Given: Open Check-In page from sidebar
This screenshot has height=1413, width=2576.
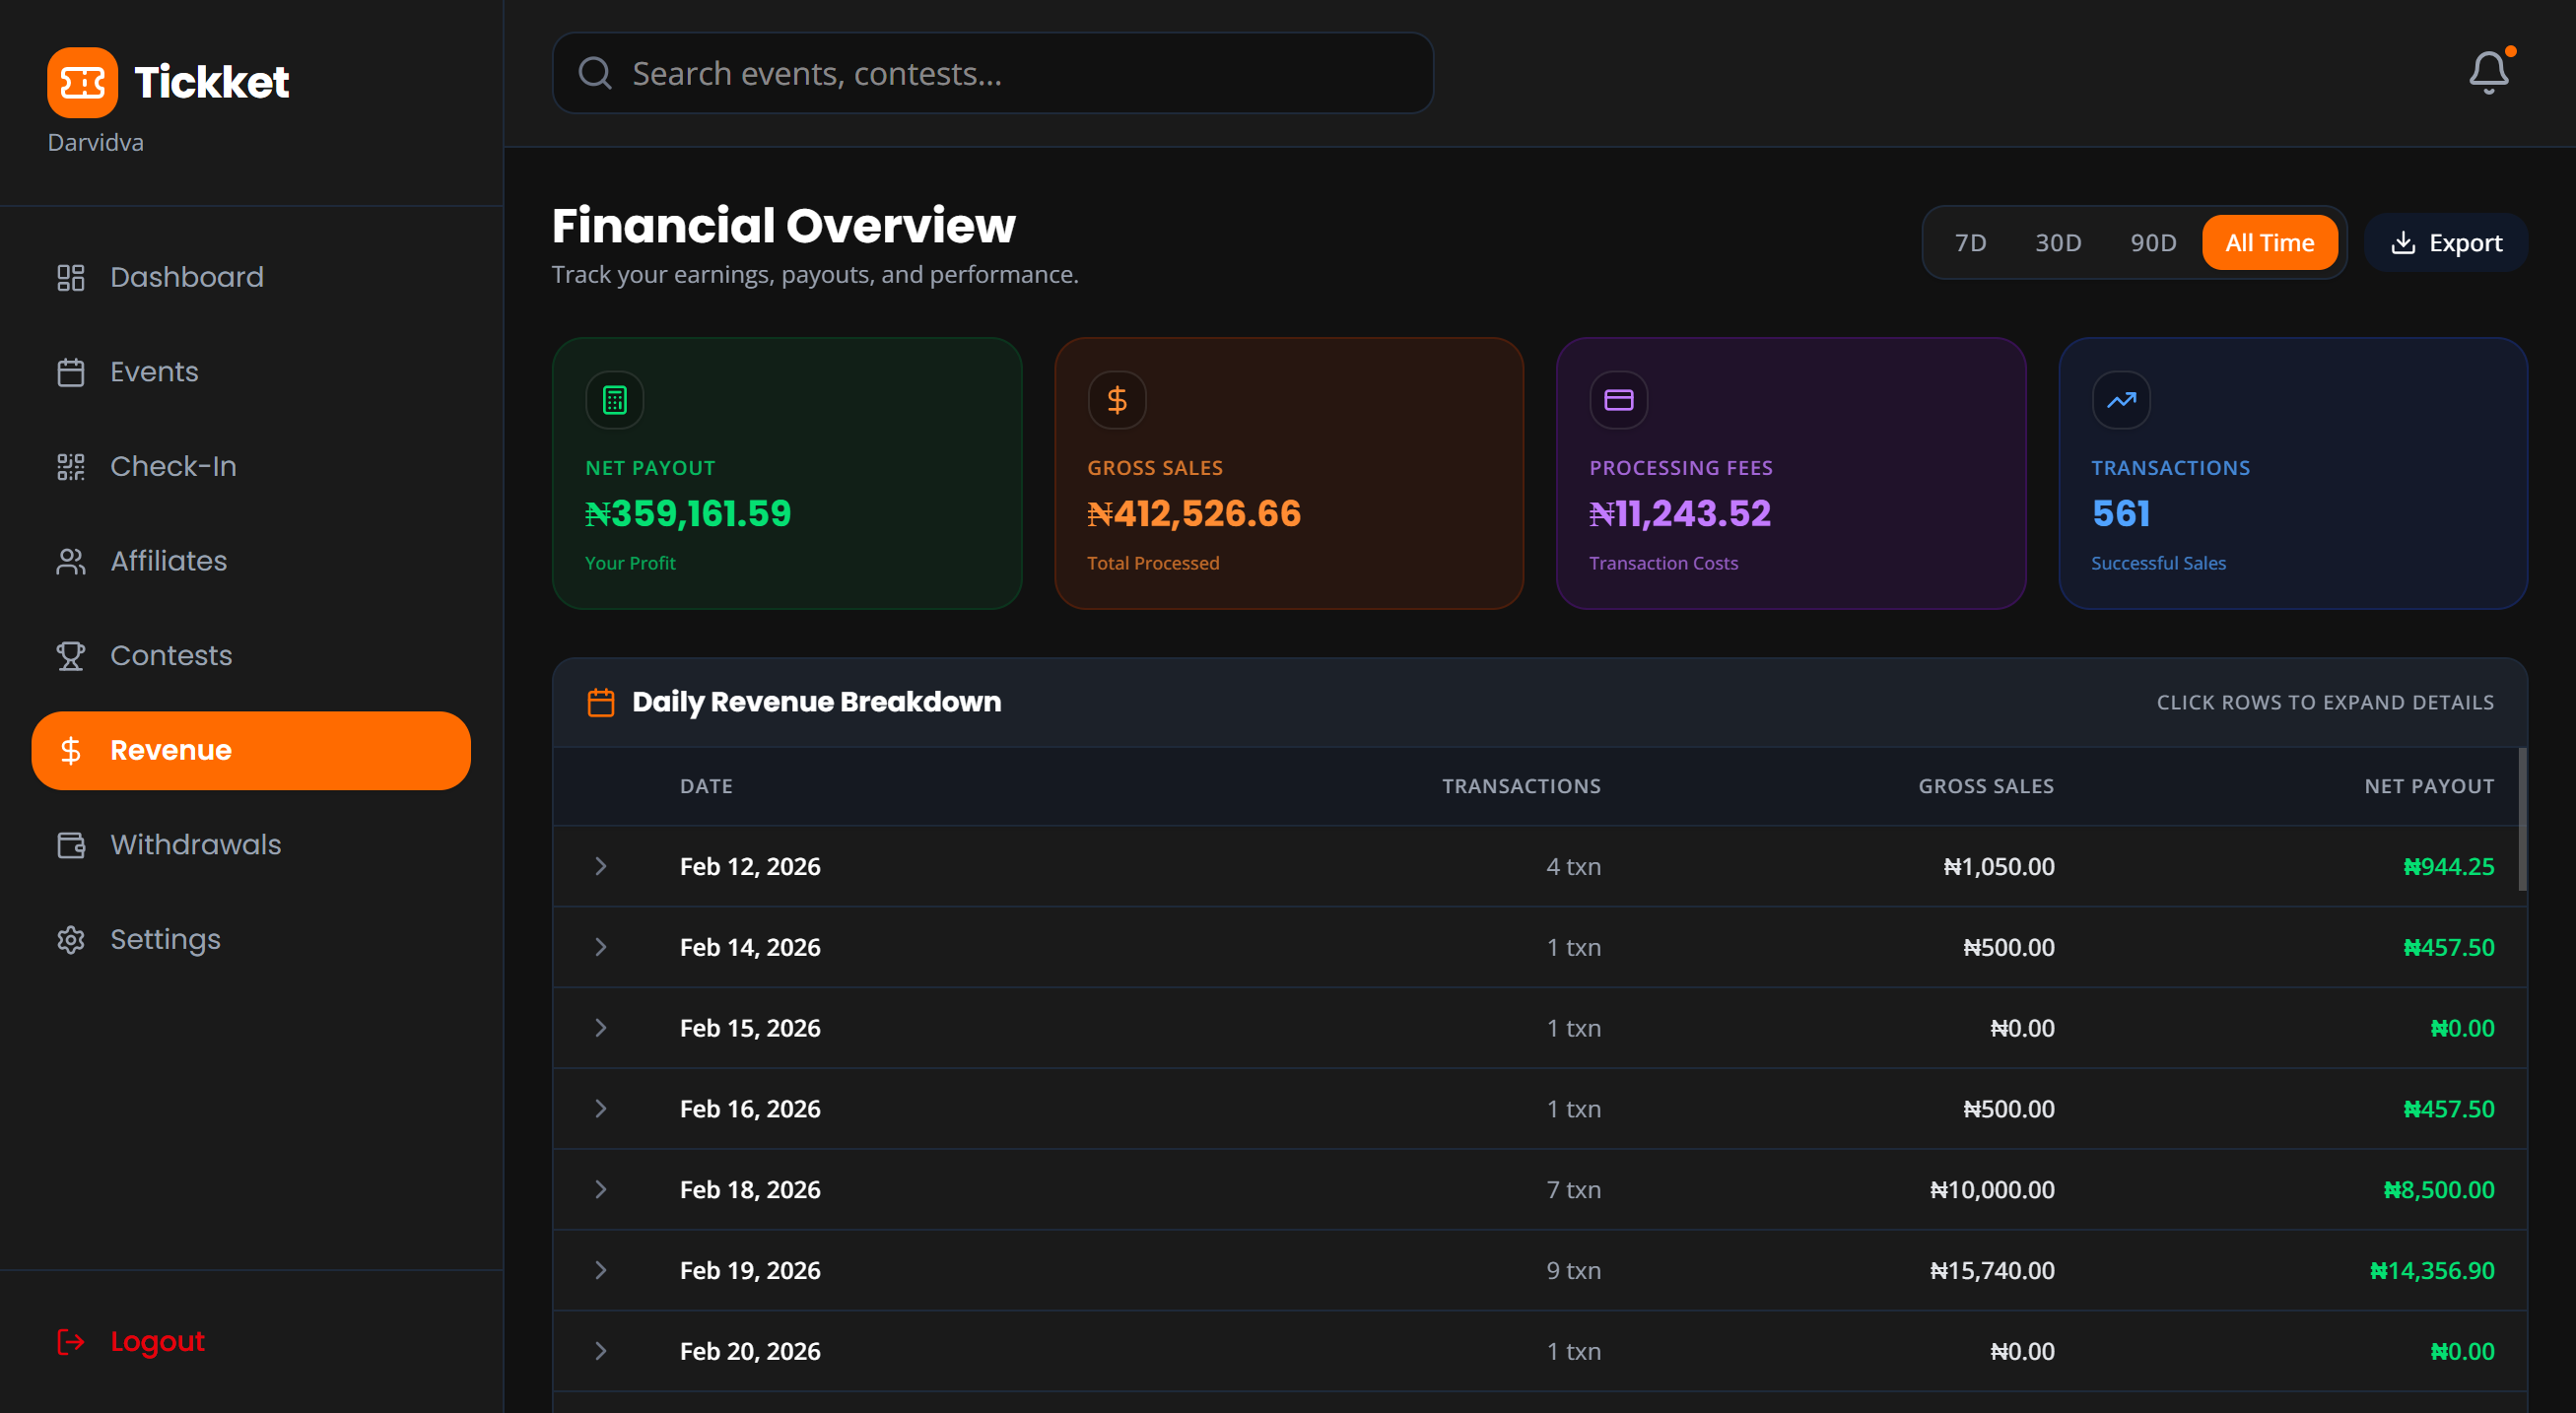Looking at the screenshot, I should 251,466.
